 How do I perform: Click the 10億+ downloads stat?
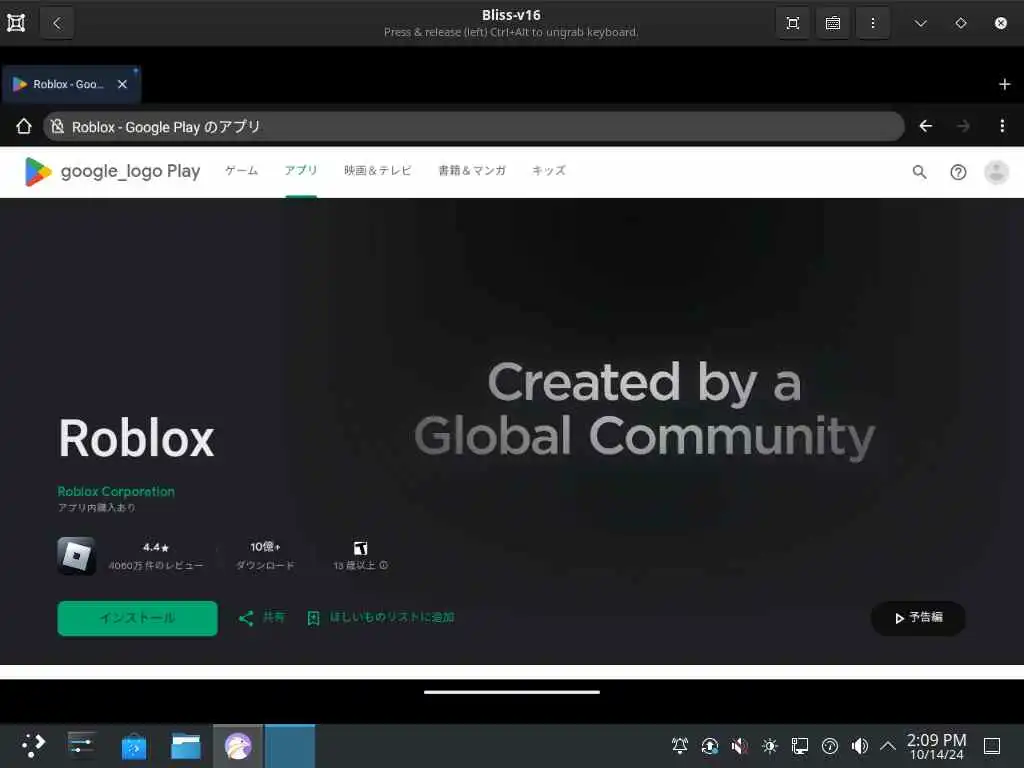pyautogui.click(x=264, y=555)
